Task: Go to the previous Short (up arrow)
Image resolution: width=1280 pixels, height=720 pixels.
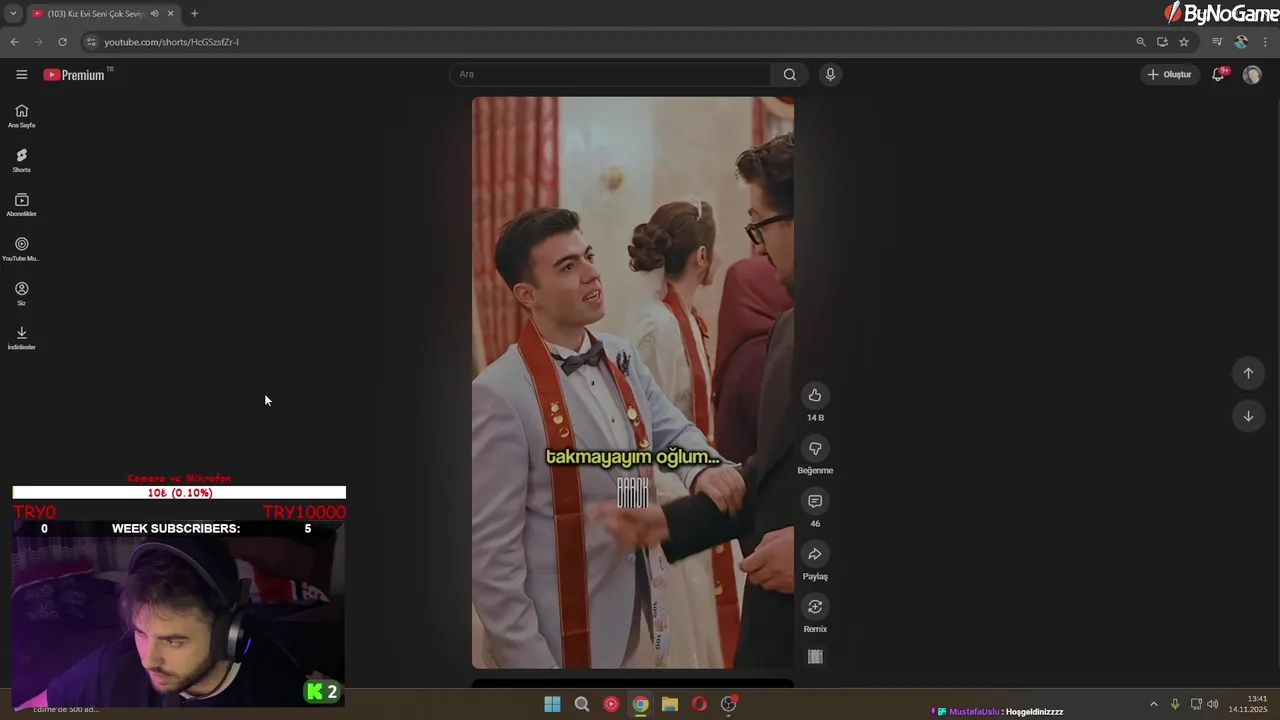Action: (1248, 373)
